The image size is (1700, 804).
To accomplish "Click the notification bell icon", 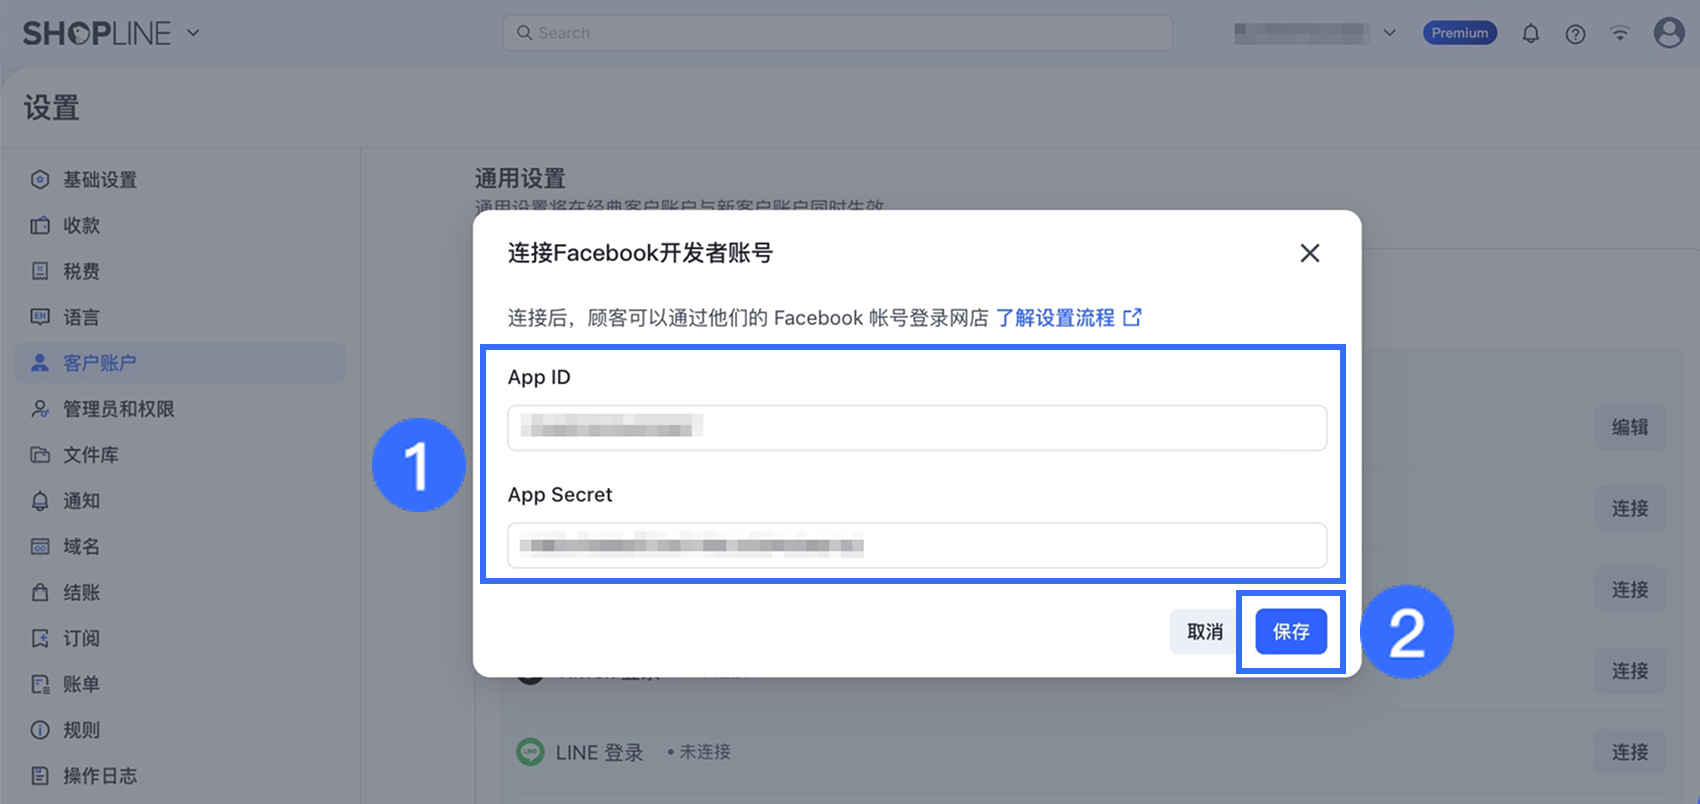I will coord(1530,34).
